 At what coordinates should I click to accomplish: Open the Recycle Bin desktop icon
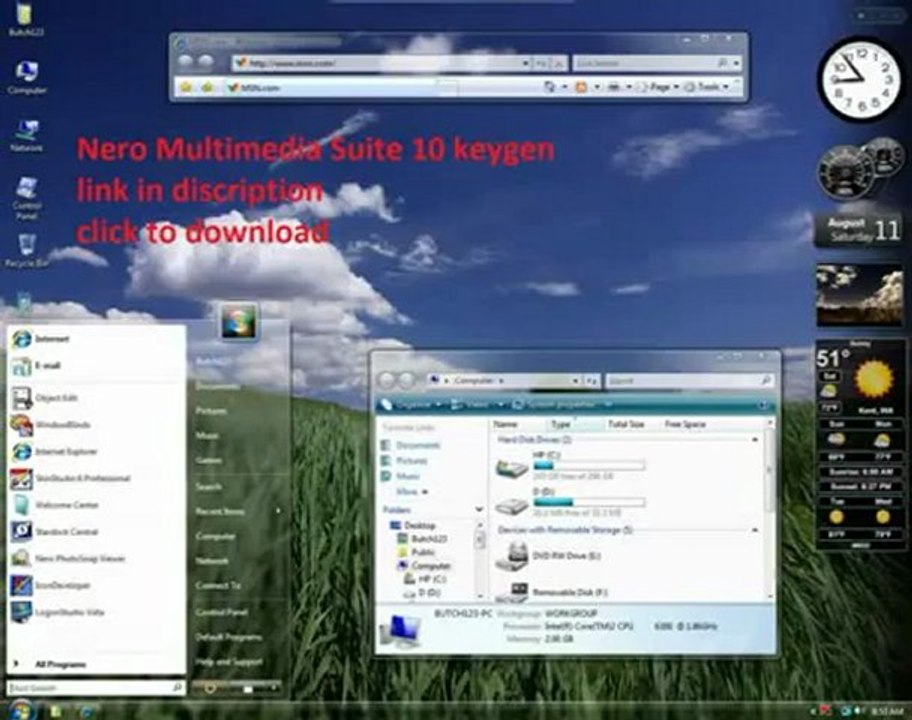[x=26, y=251]
